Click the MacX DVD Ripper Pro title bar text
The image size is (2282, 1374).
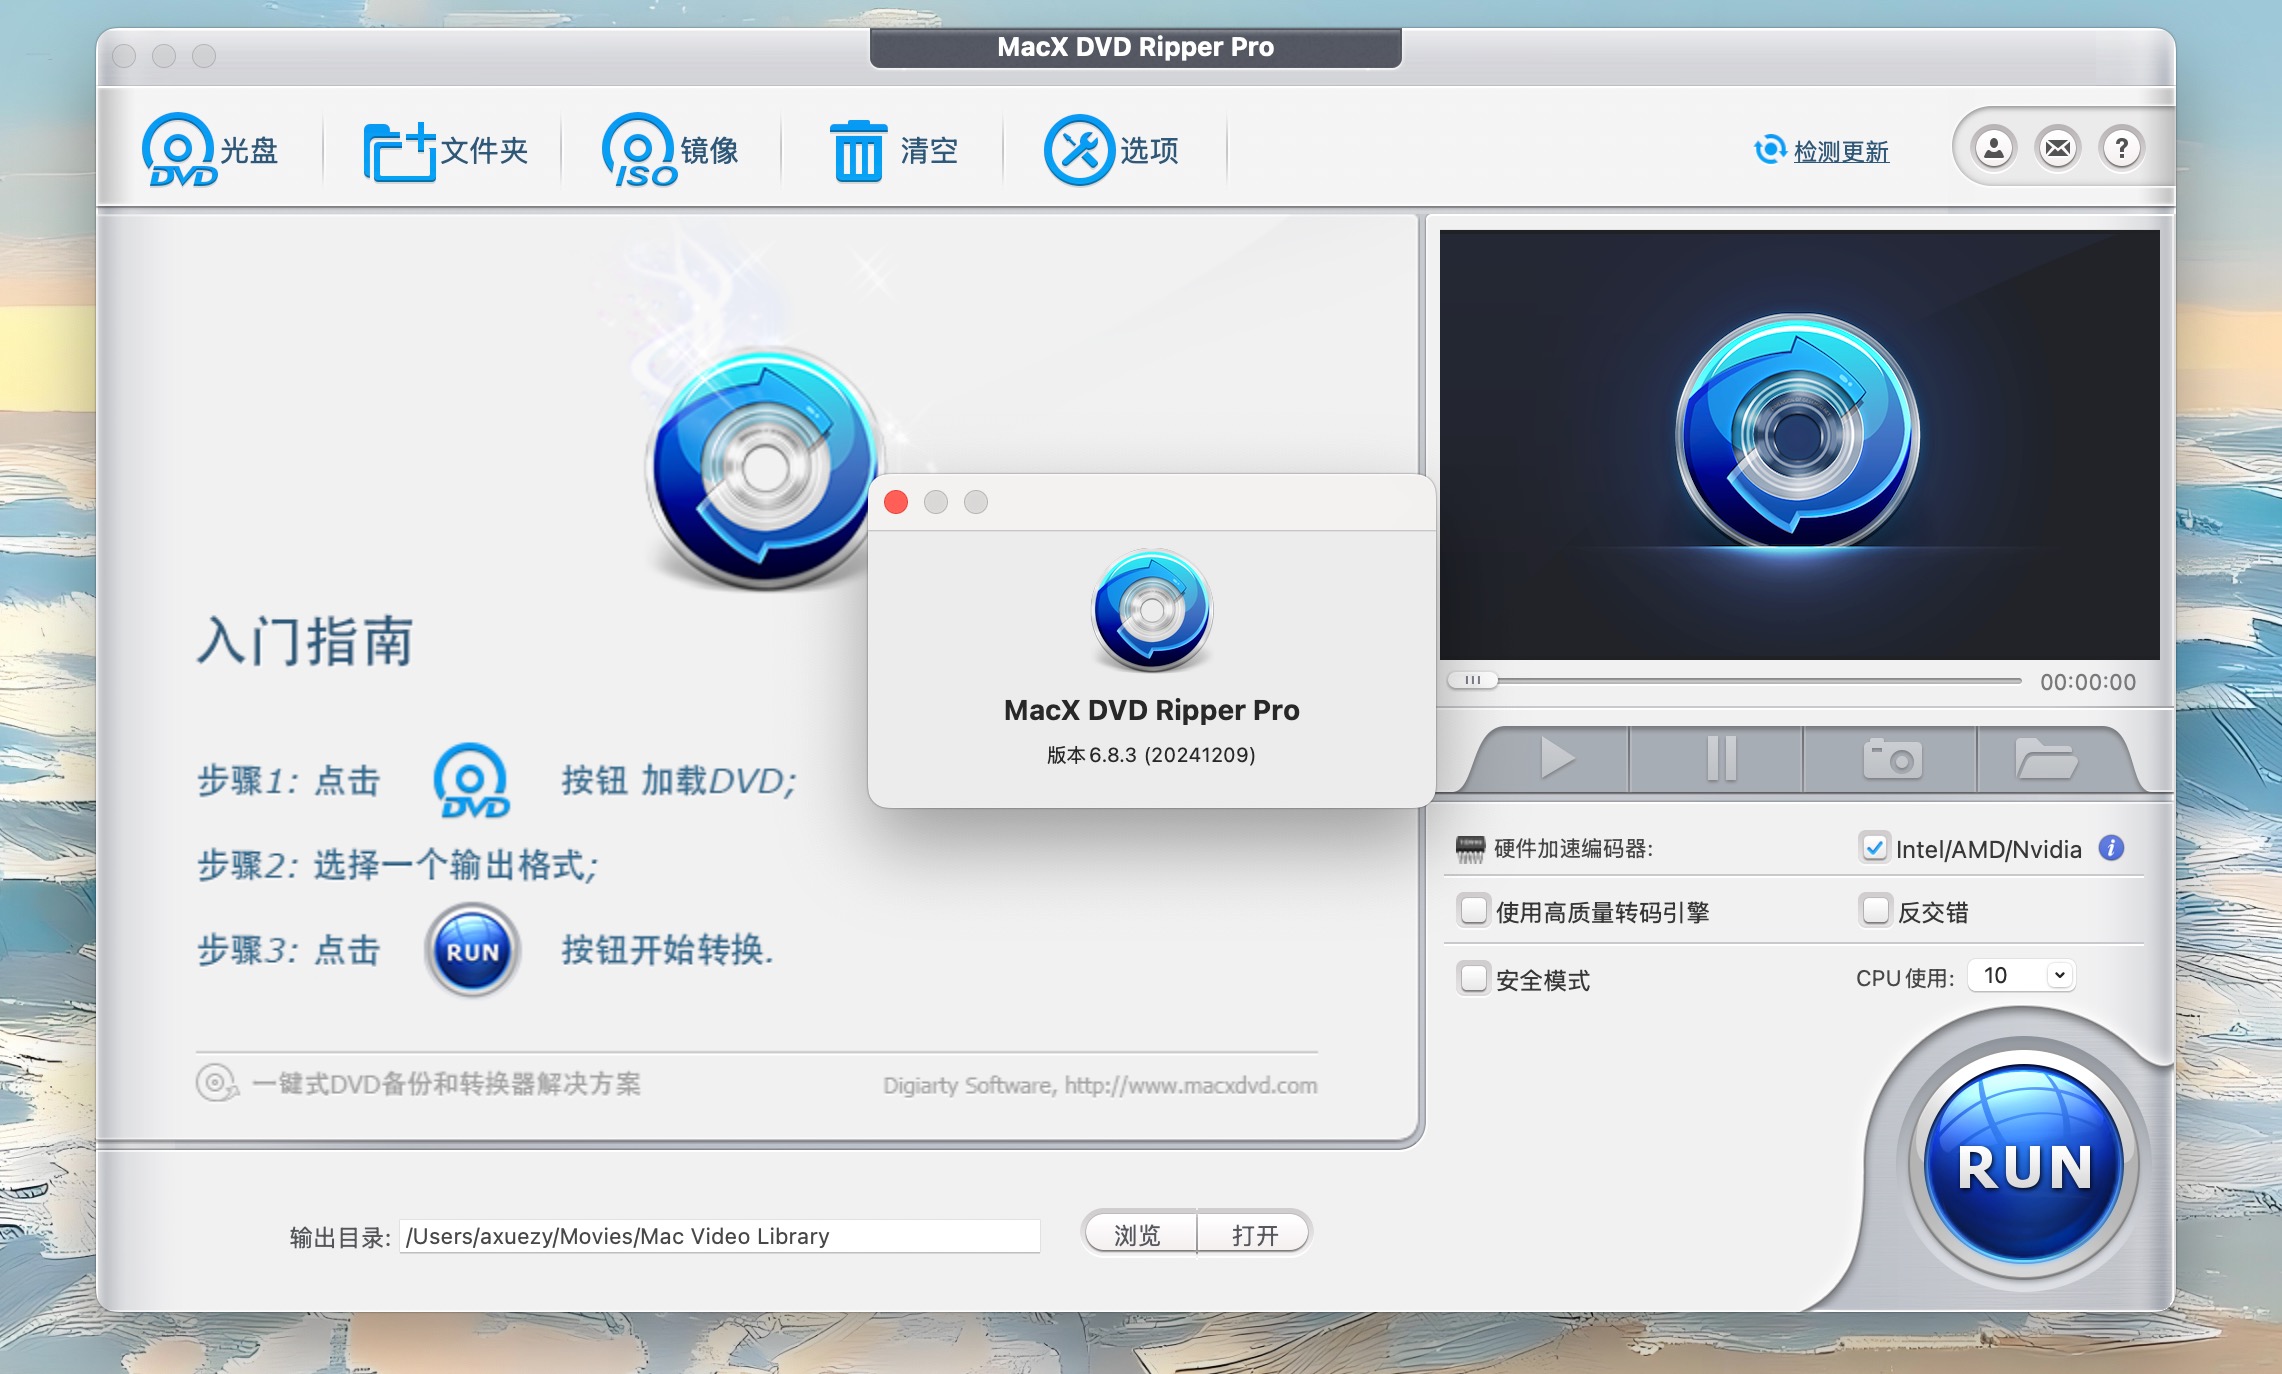tap(1135, 47)
